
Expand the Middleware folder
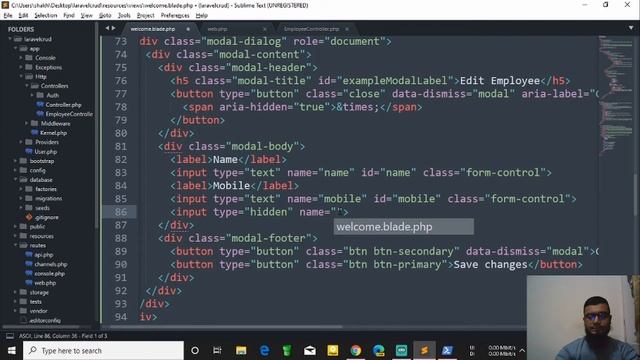pos(27,123)
